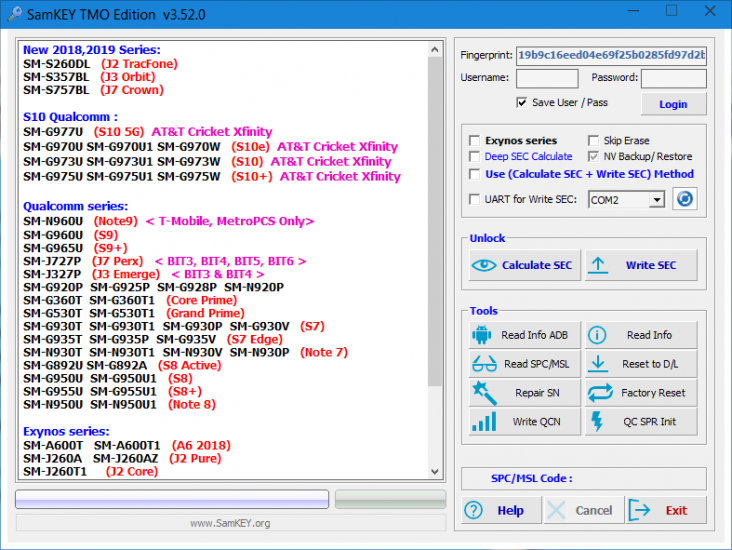
Task: Click the scroll down arrow in device list
Action: 435,472
